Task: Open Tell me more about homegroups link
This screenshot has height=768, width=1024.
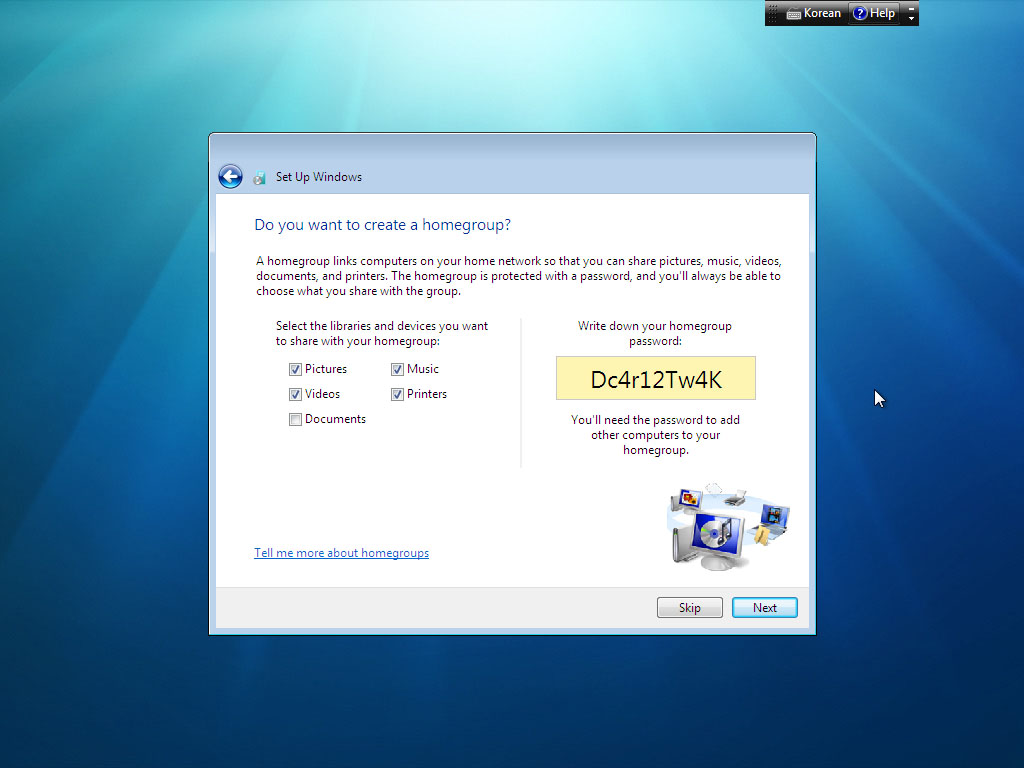Action: (342, 553)
